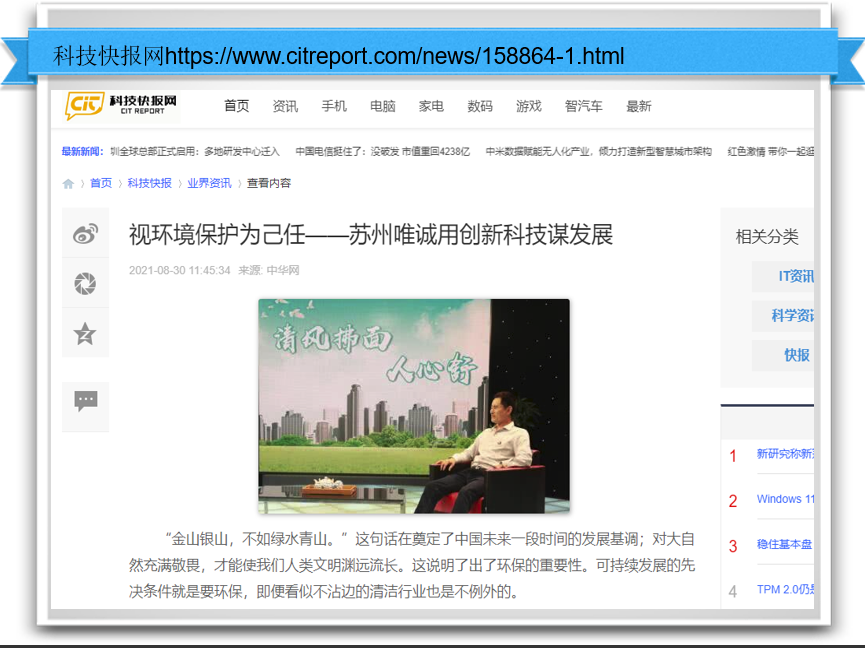The height and width of the screenshot is (648, 865).
Task: Open breadcrumb link 科技快报
Action: [151, 183]
